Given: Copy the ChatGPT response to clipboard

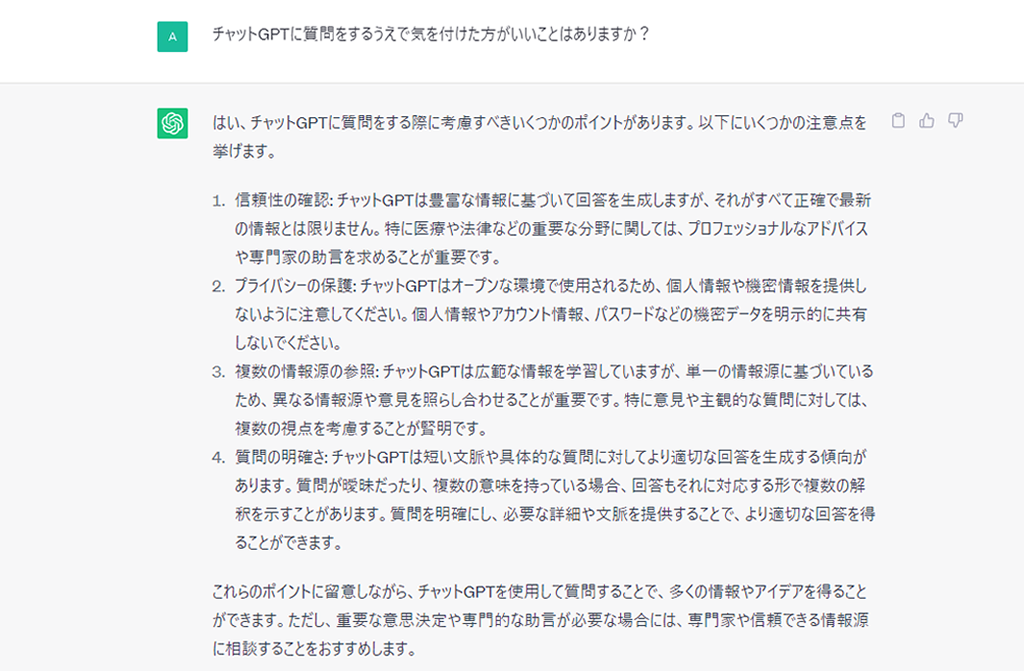Looking at the screenshot, I should tap(898, 121).
